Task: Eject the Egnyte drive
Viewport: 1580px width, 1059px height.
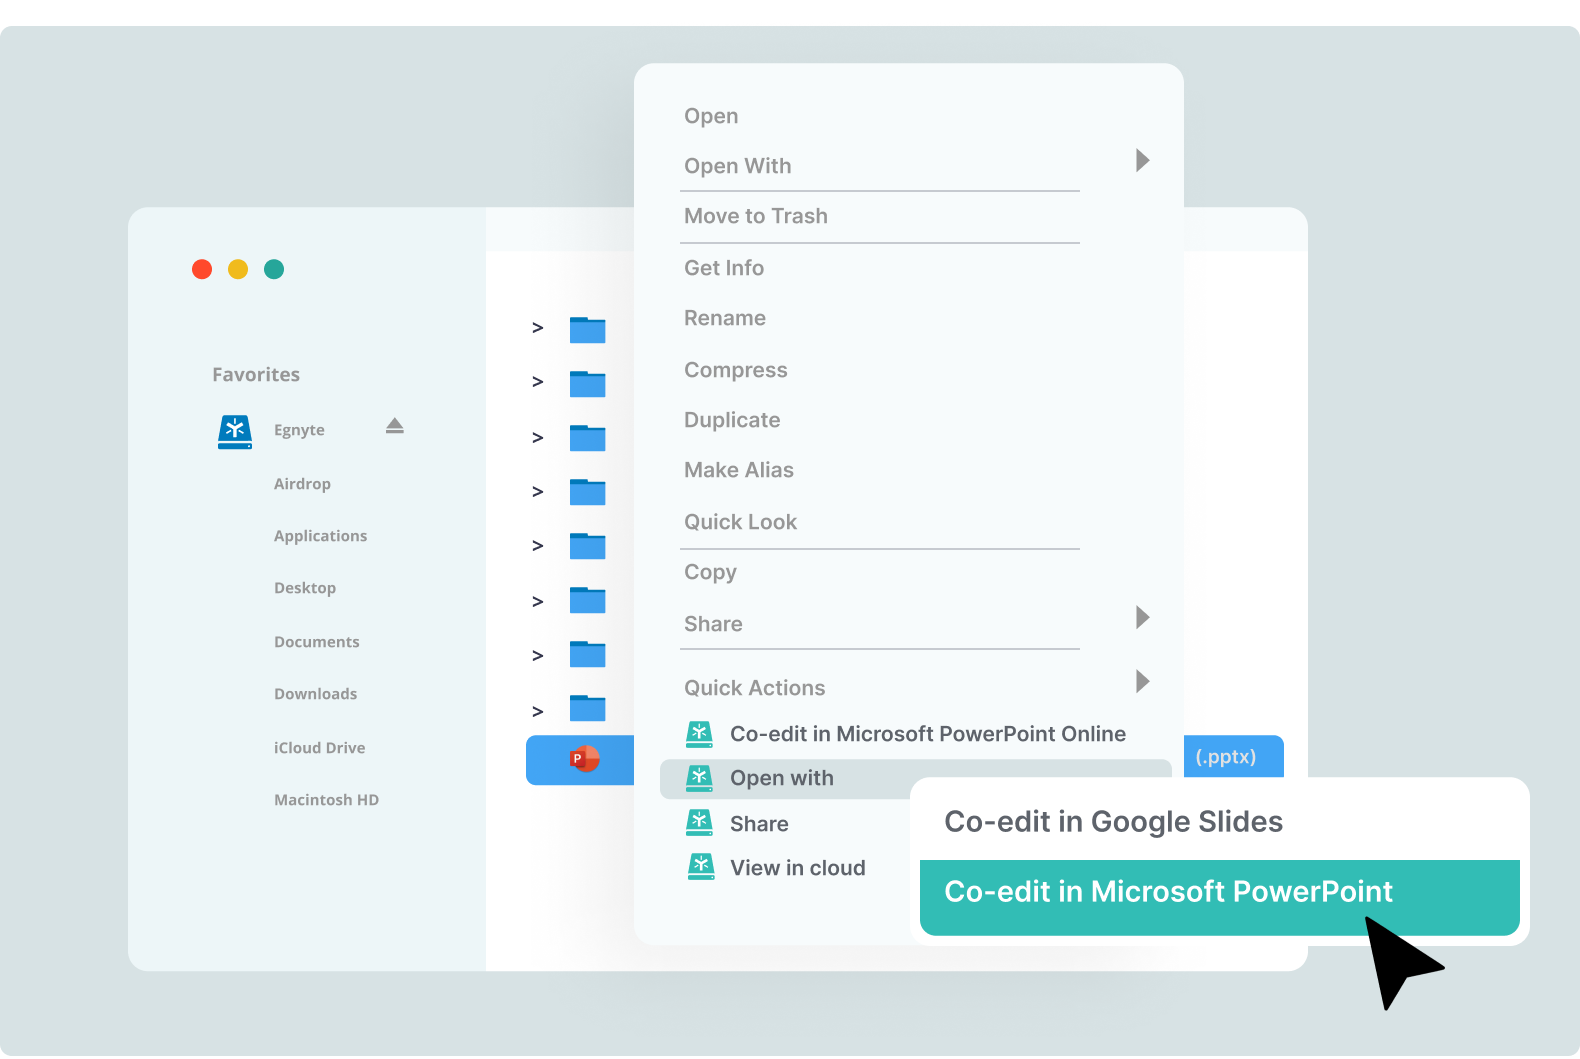Action: tap(395, 427)
